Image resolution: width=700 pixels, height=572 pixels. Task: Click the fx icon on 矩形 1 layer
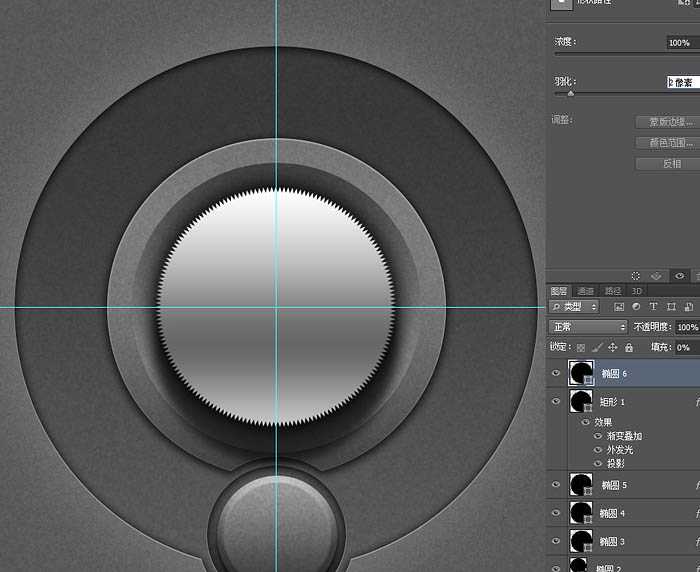click(697, 402)
